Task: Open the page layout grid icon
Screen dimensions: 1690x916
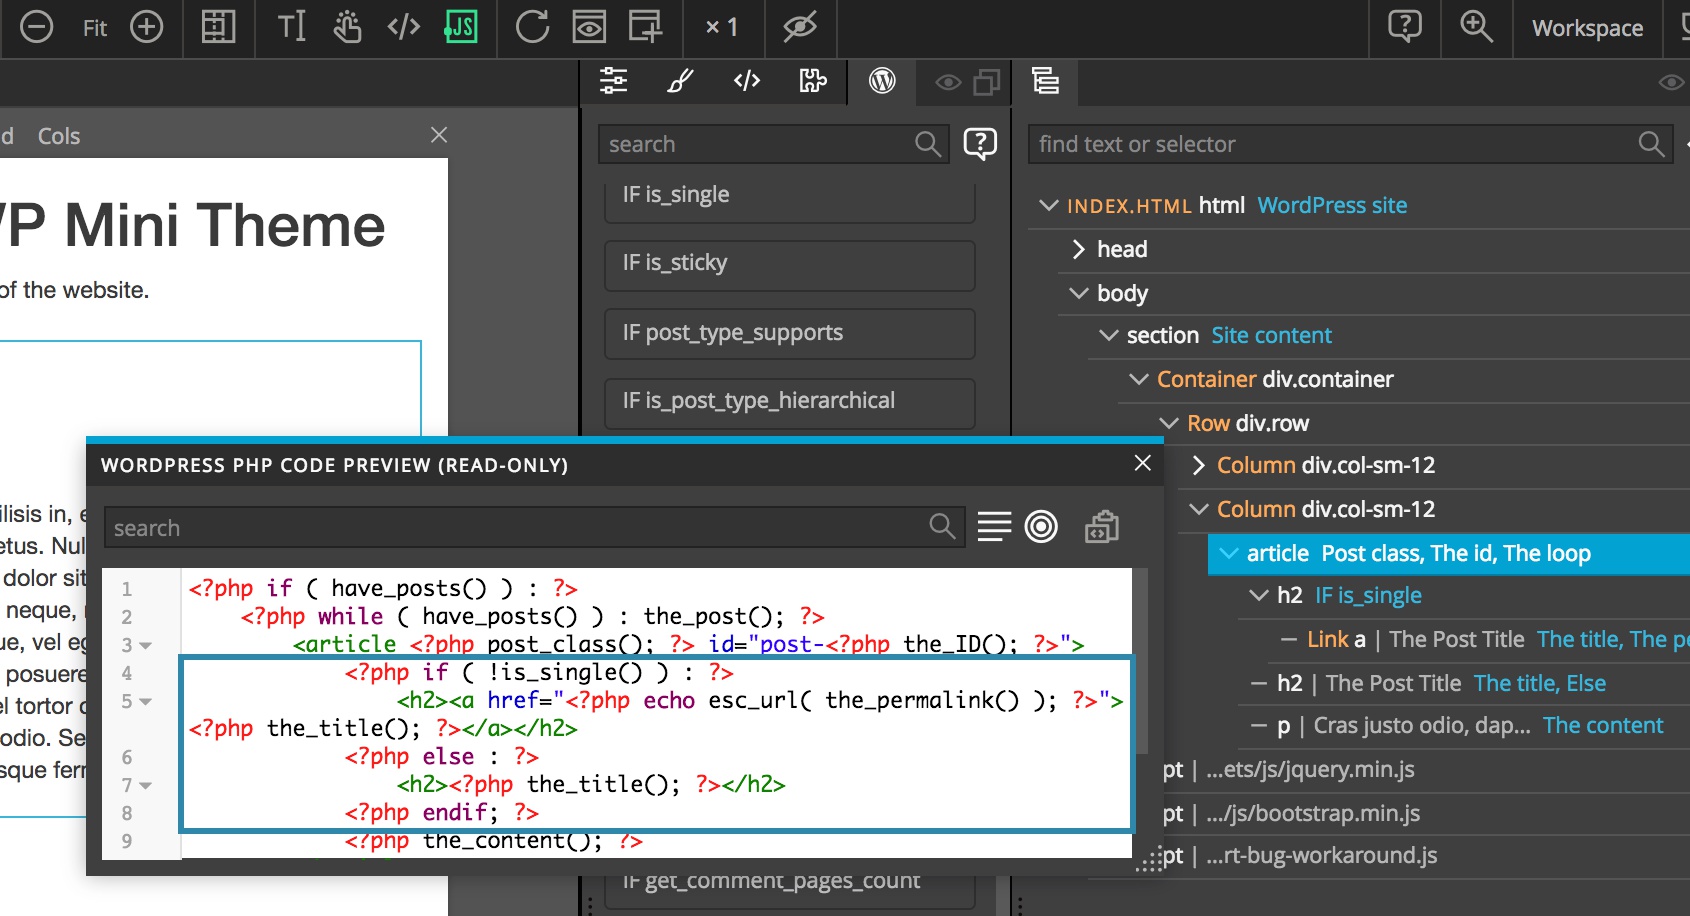Action: coord(218,27)
